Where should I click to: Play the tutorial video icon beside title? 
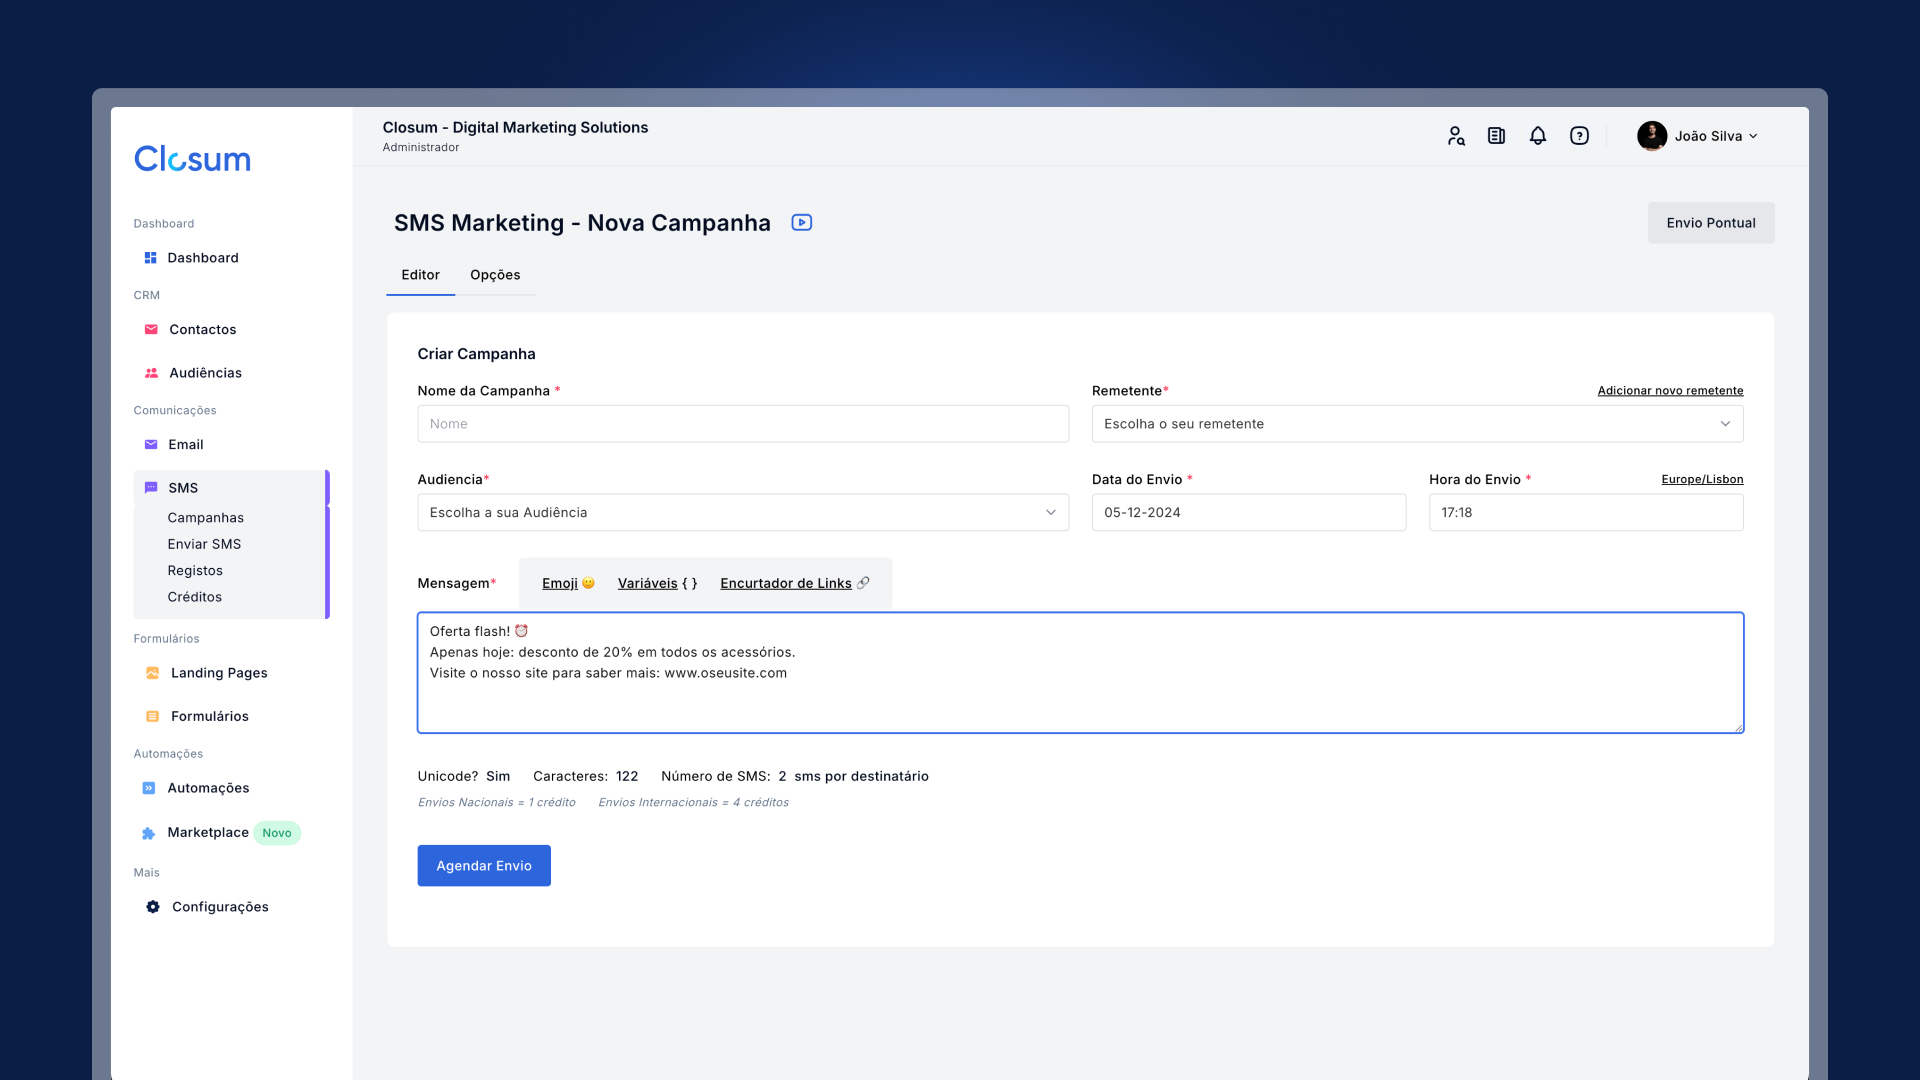click(x=802, y=222)
